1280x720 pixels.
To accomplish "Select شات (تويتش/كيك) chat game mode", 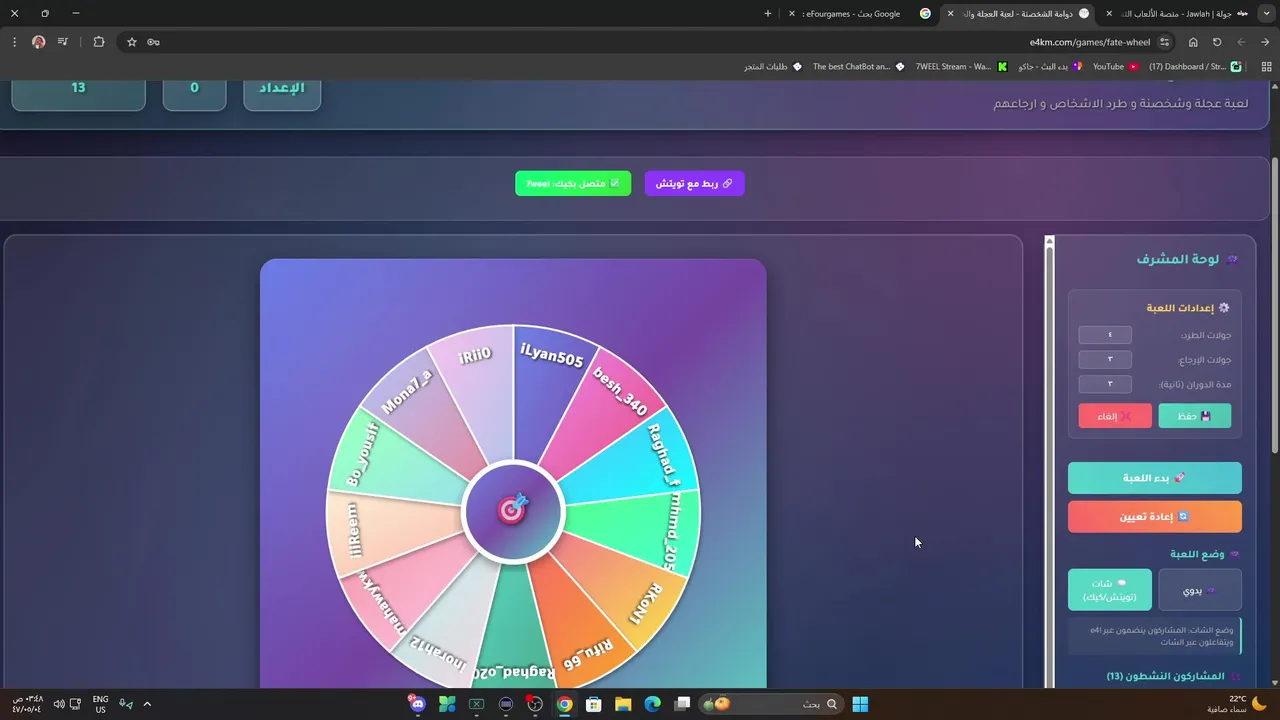I will point(1110,591).
